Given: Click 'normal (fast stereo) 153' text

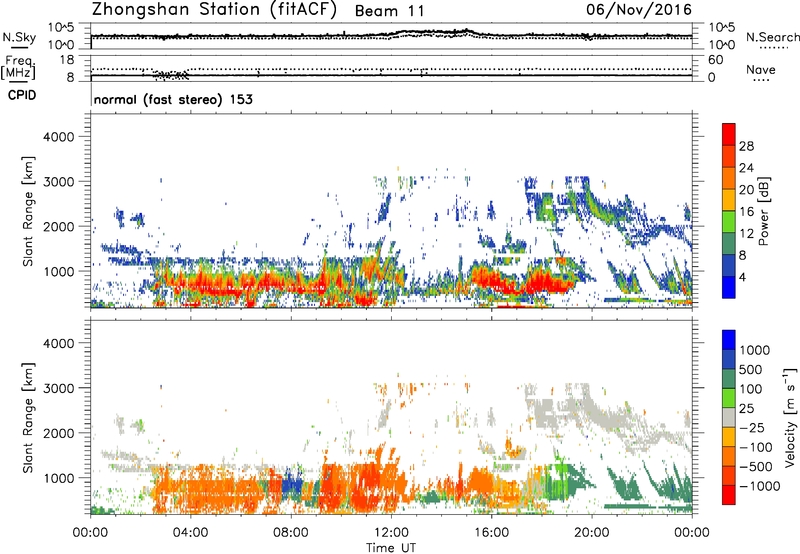Looking at the screenshot, I should [173, 99].
